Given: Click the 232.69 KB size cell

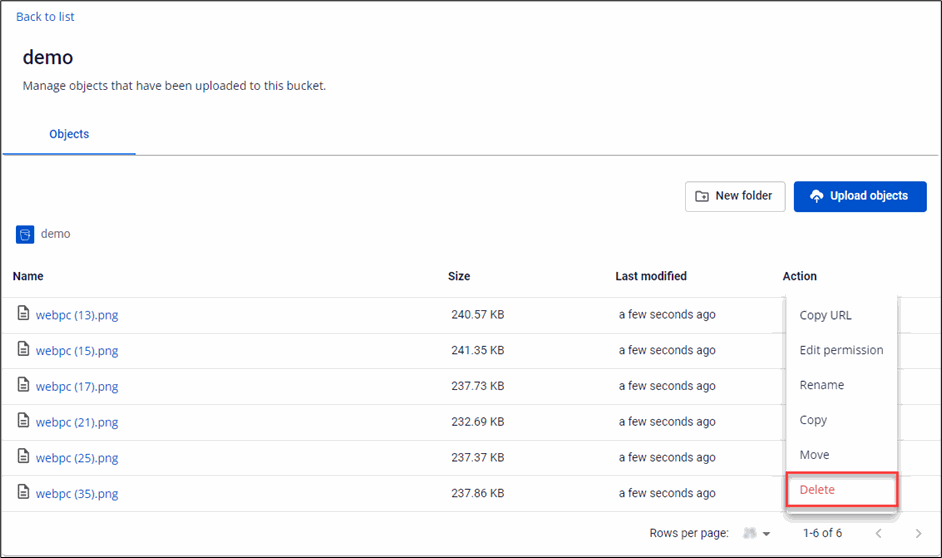Looking at the screenshot, I should [x=478, y=422].
